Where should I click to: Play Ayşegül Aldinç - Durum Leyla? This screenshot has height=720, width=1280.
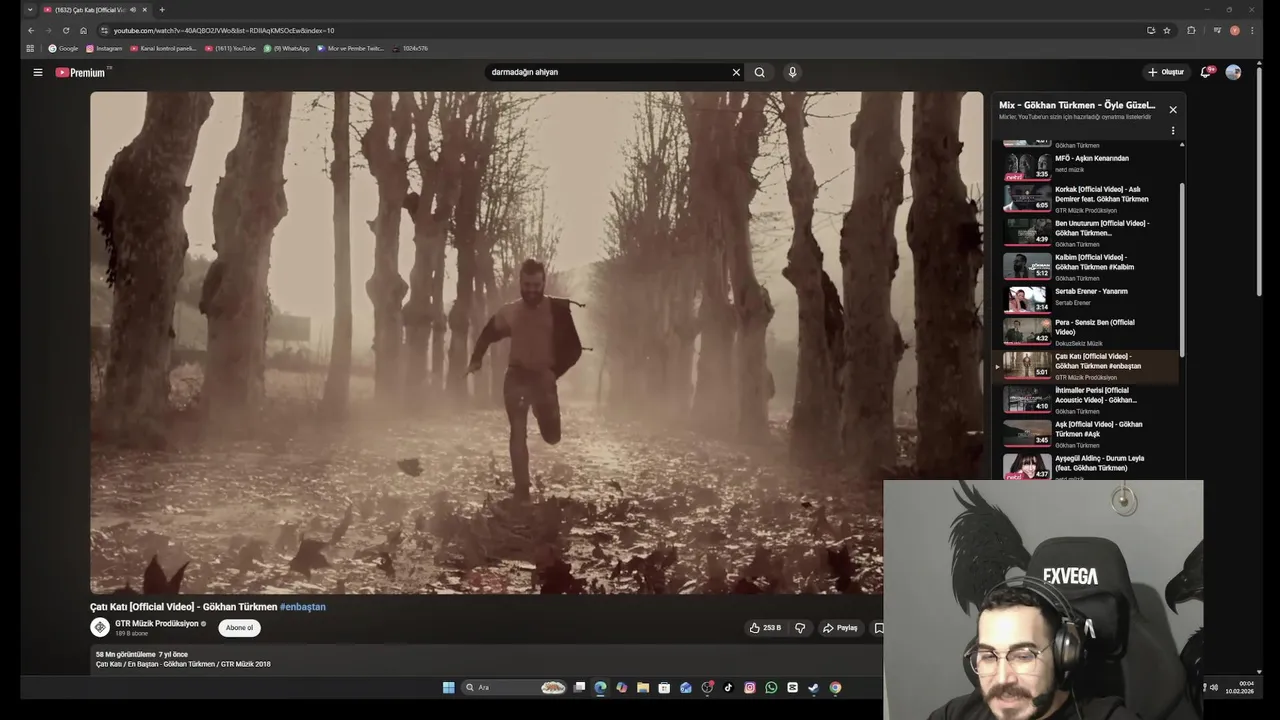1090,467
